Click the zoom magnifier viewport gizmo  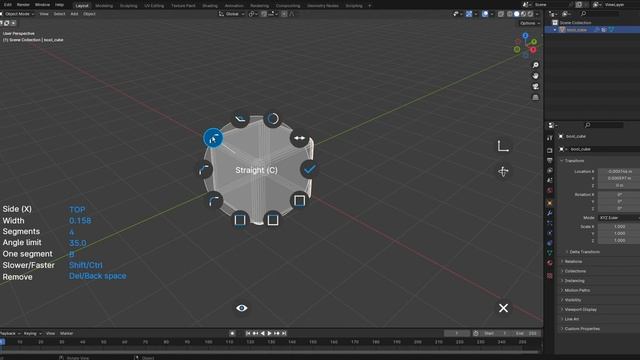point(535,65)
